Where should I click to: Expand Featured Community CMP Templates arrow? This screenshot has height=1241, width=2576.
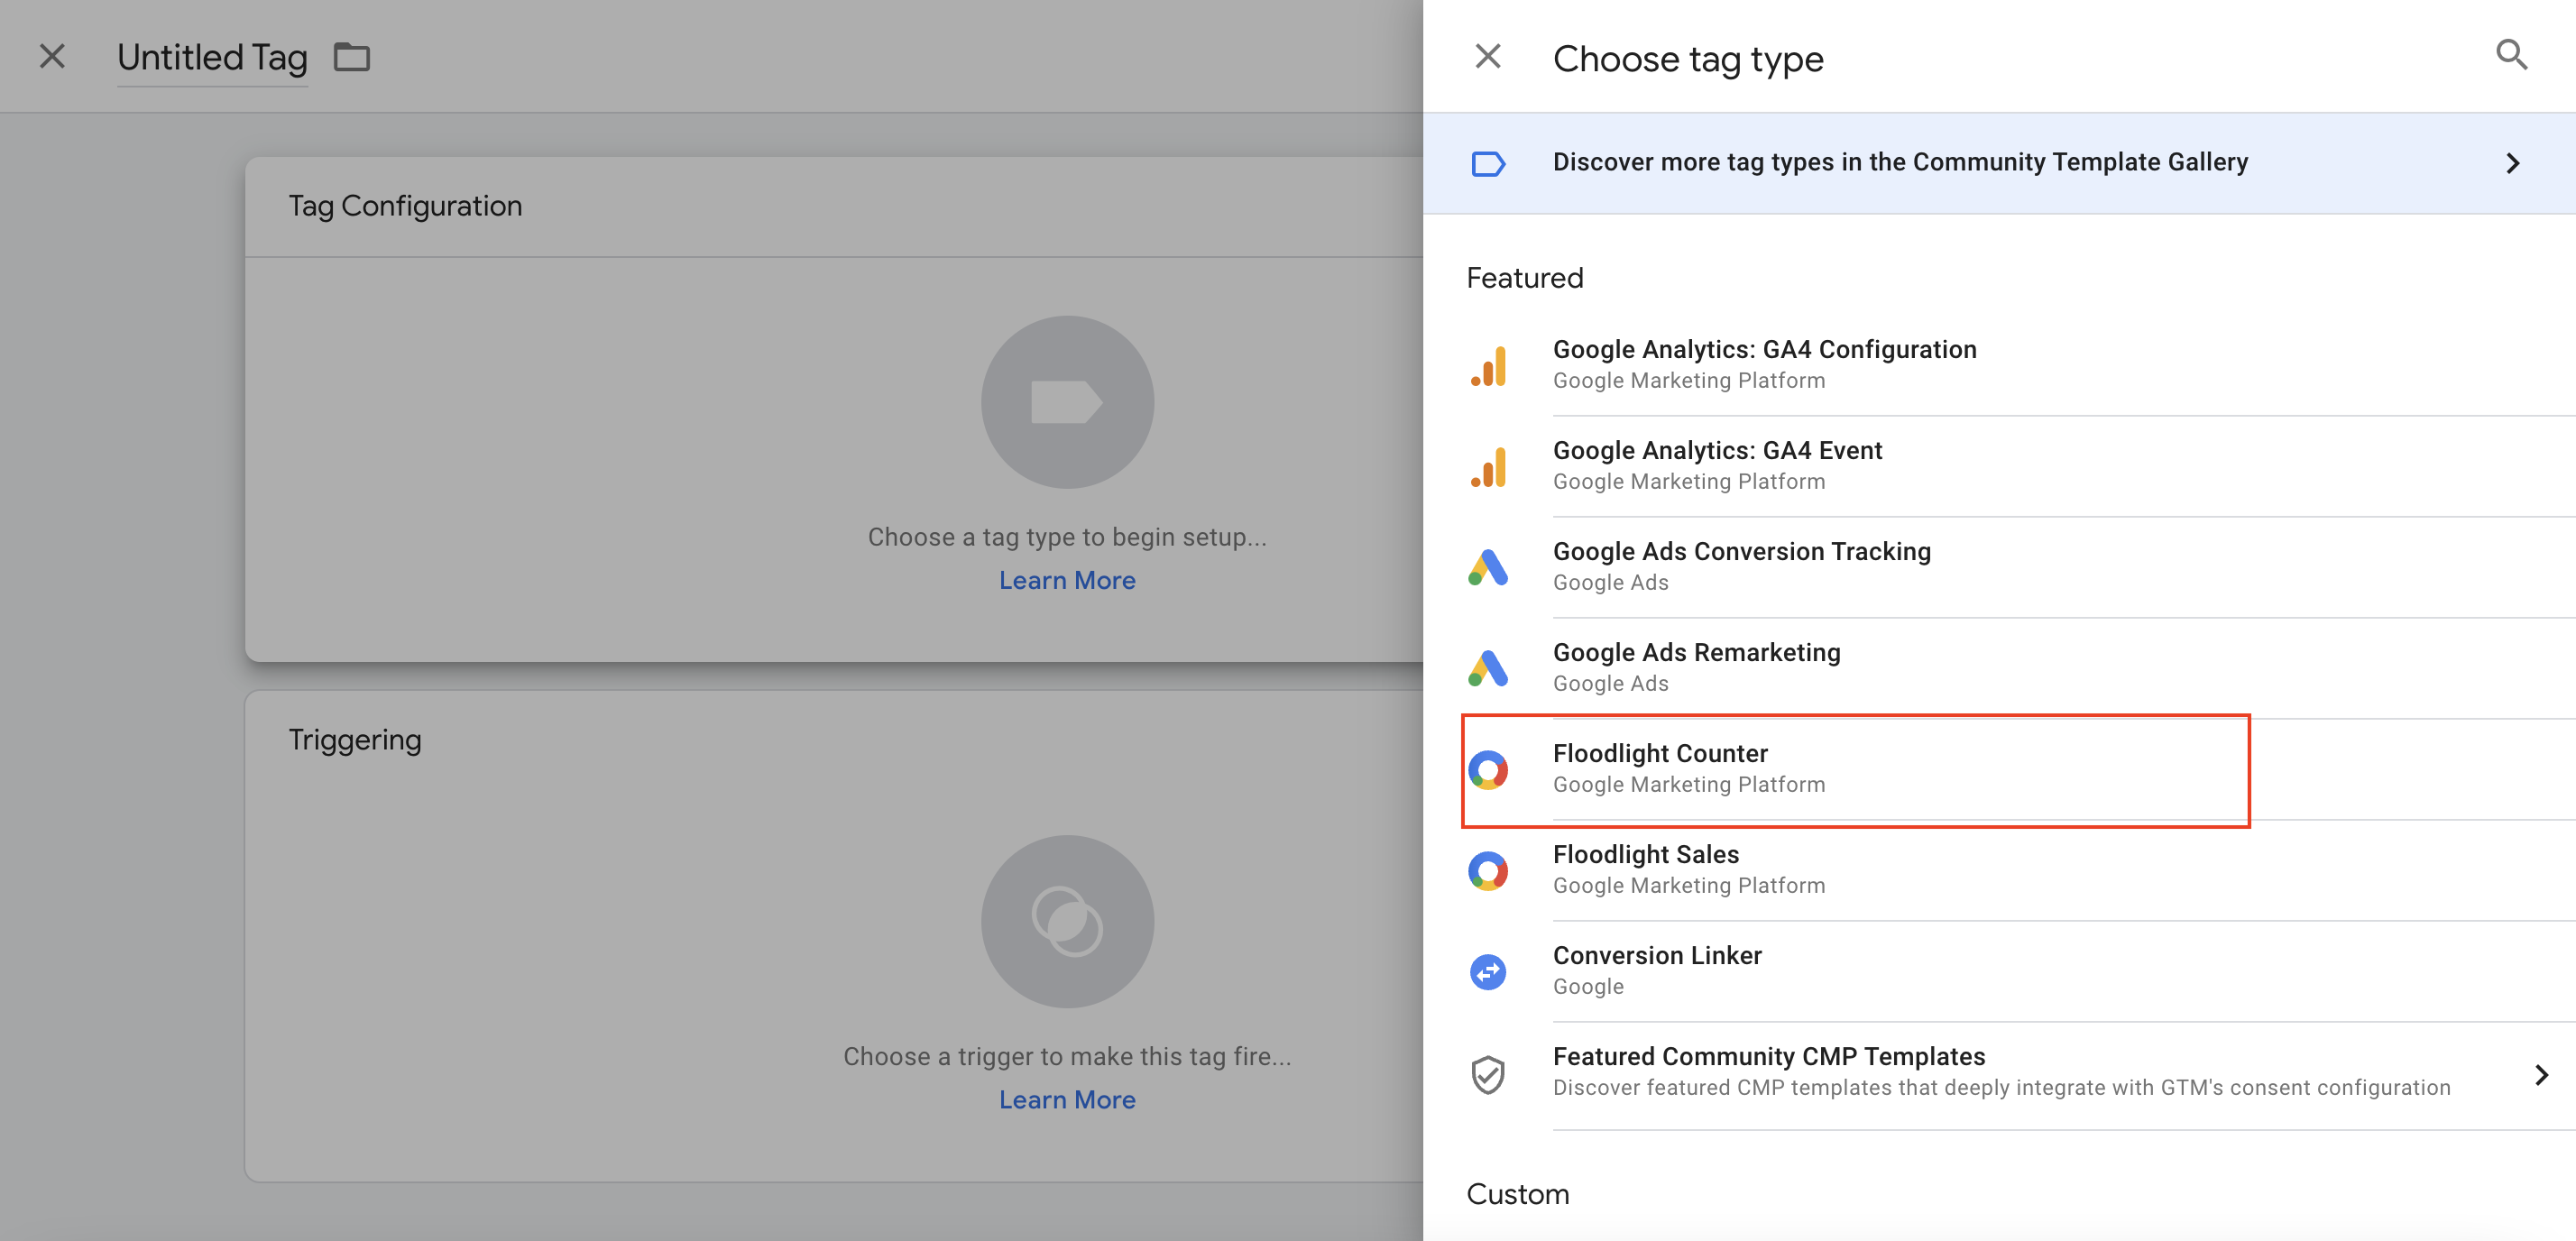tap(2541, 1074)
